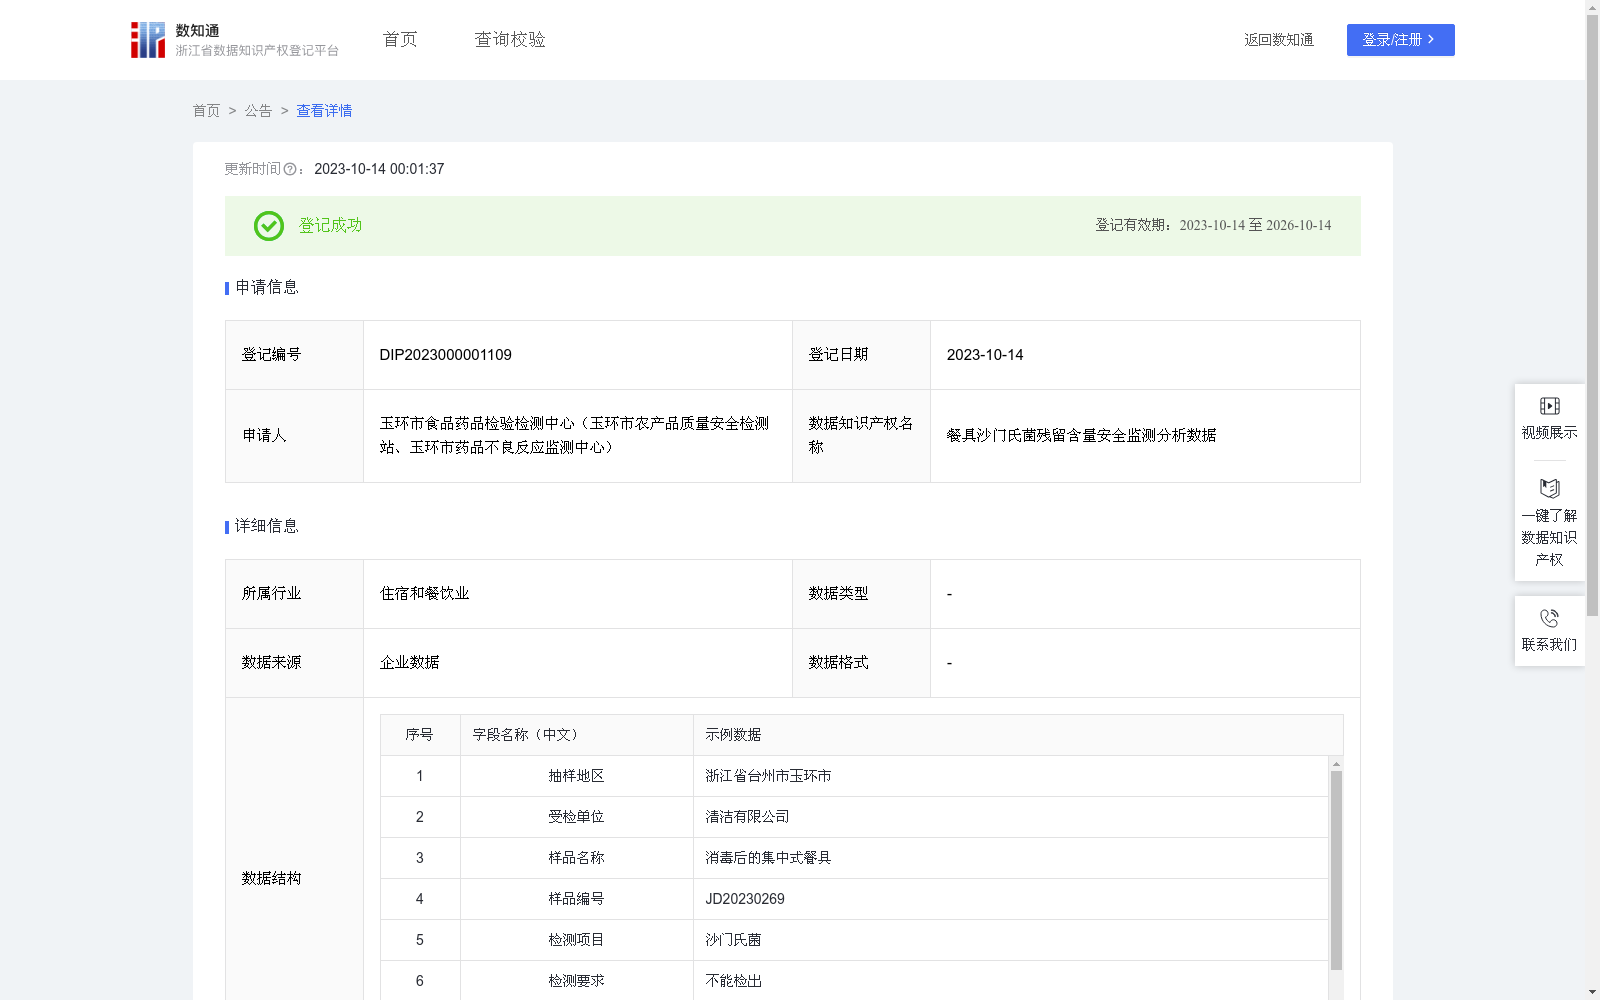The height and width of the screenshot is (1000, 1600).
Task: Click the green 登记成功 checkmark icon
Action: (269, 226)
